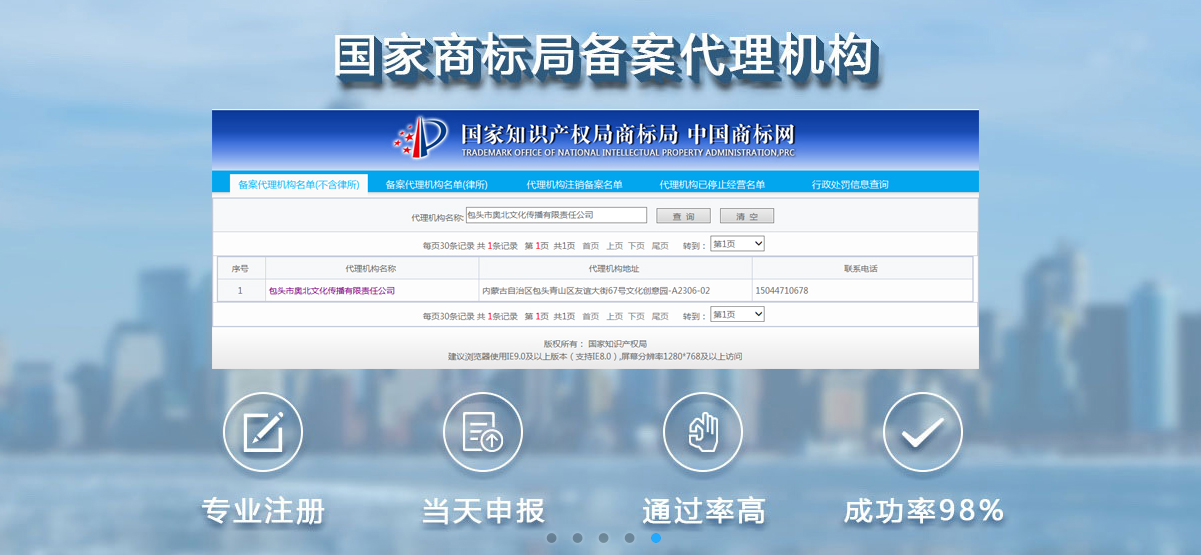Click the 代理机构地址 column header
1201x555 pixels.
coord(615,268)
